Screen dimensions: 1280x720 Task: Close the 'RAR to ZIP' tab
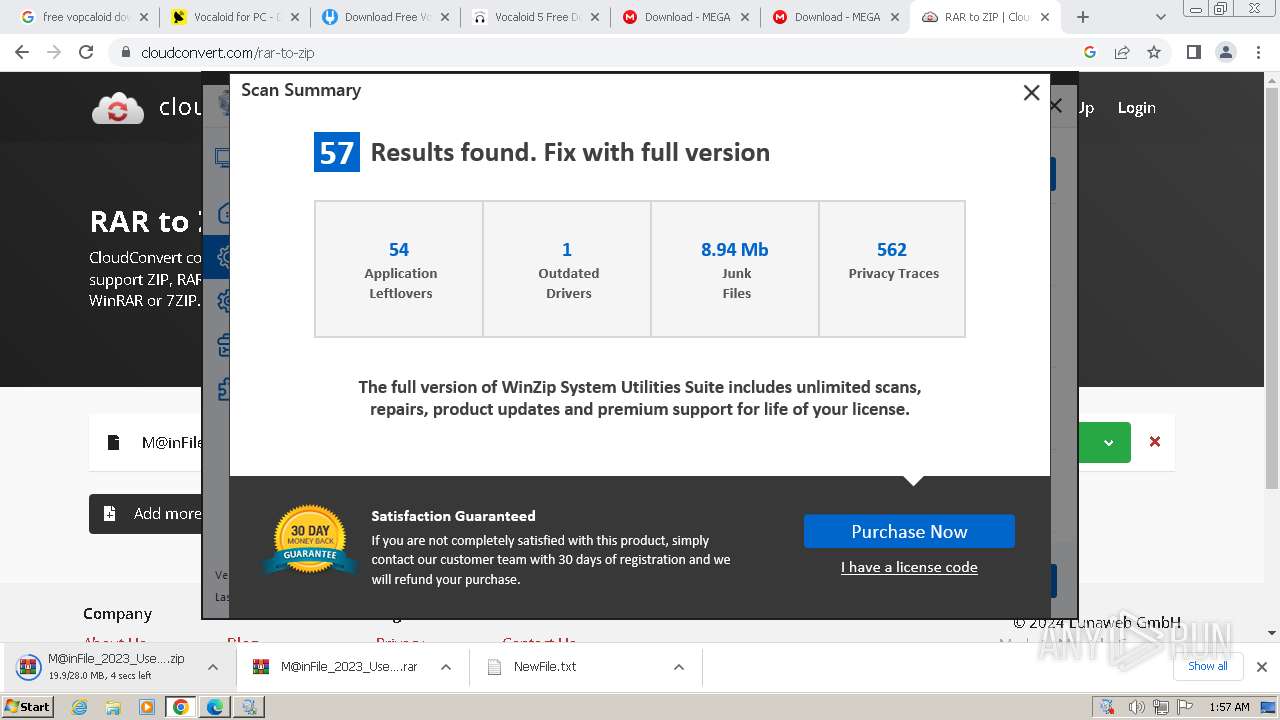[x=1046, y=17]
